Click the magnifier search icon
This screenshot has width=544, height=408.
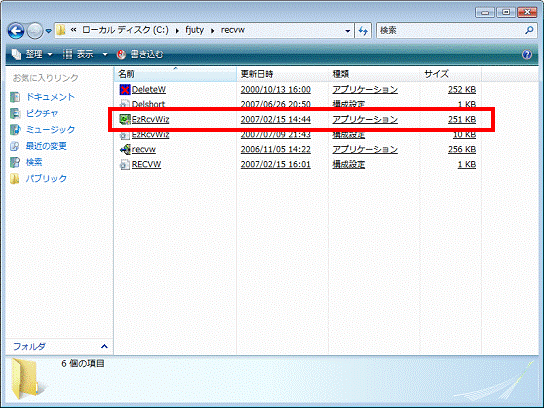(529, 31)
